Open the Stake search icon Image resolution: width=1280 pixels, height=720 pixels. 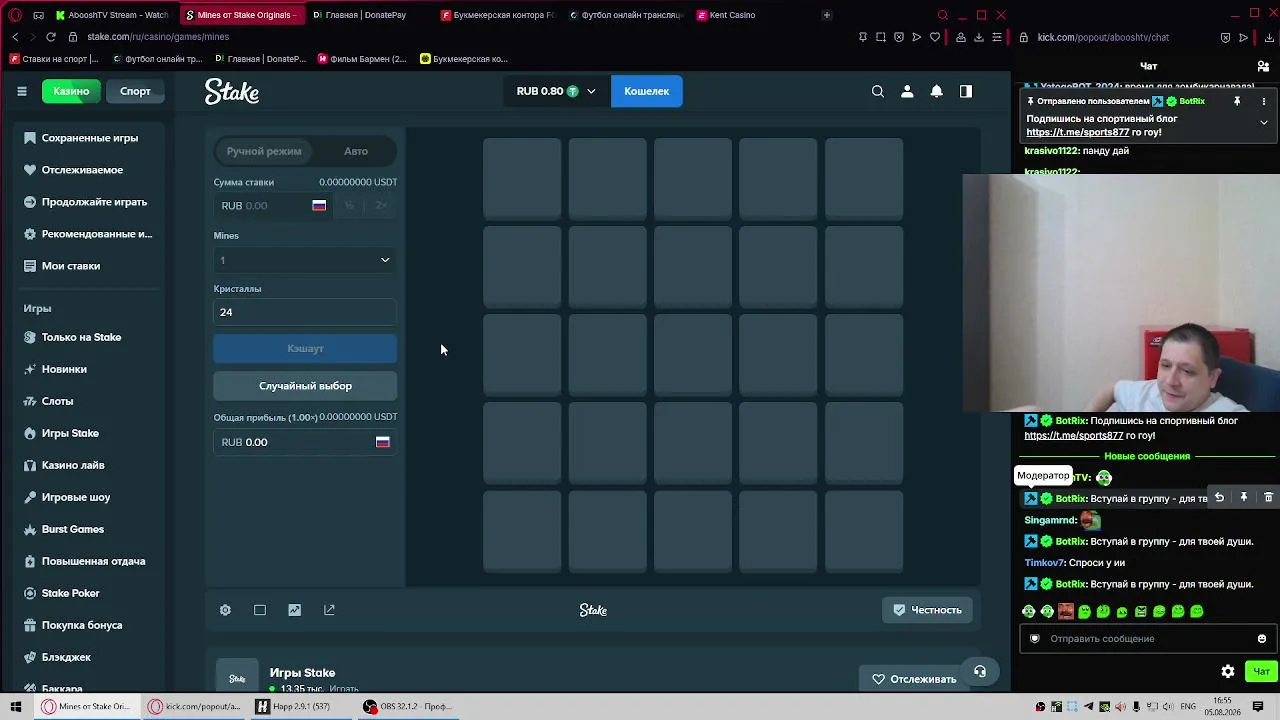point(878,91)
